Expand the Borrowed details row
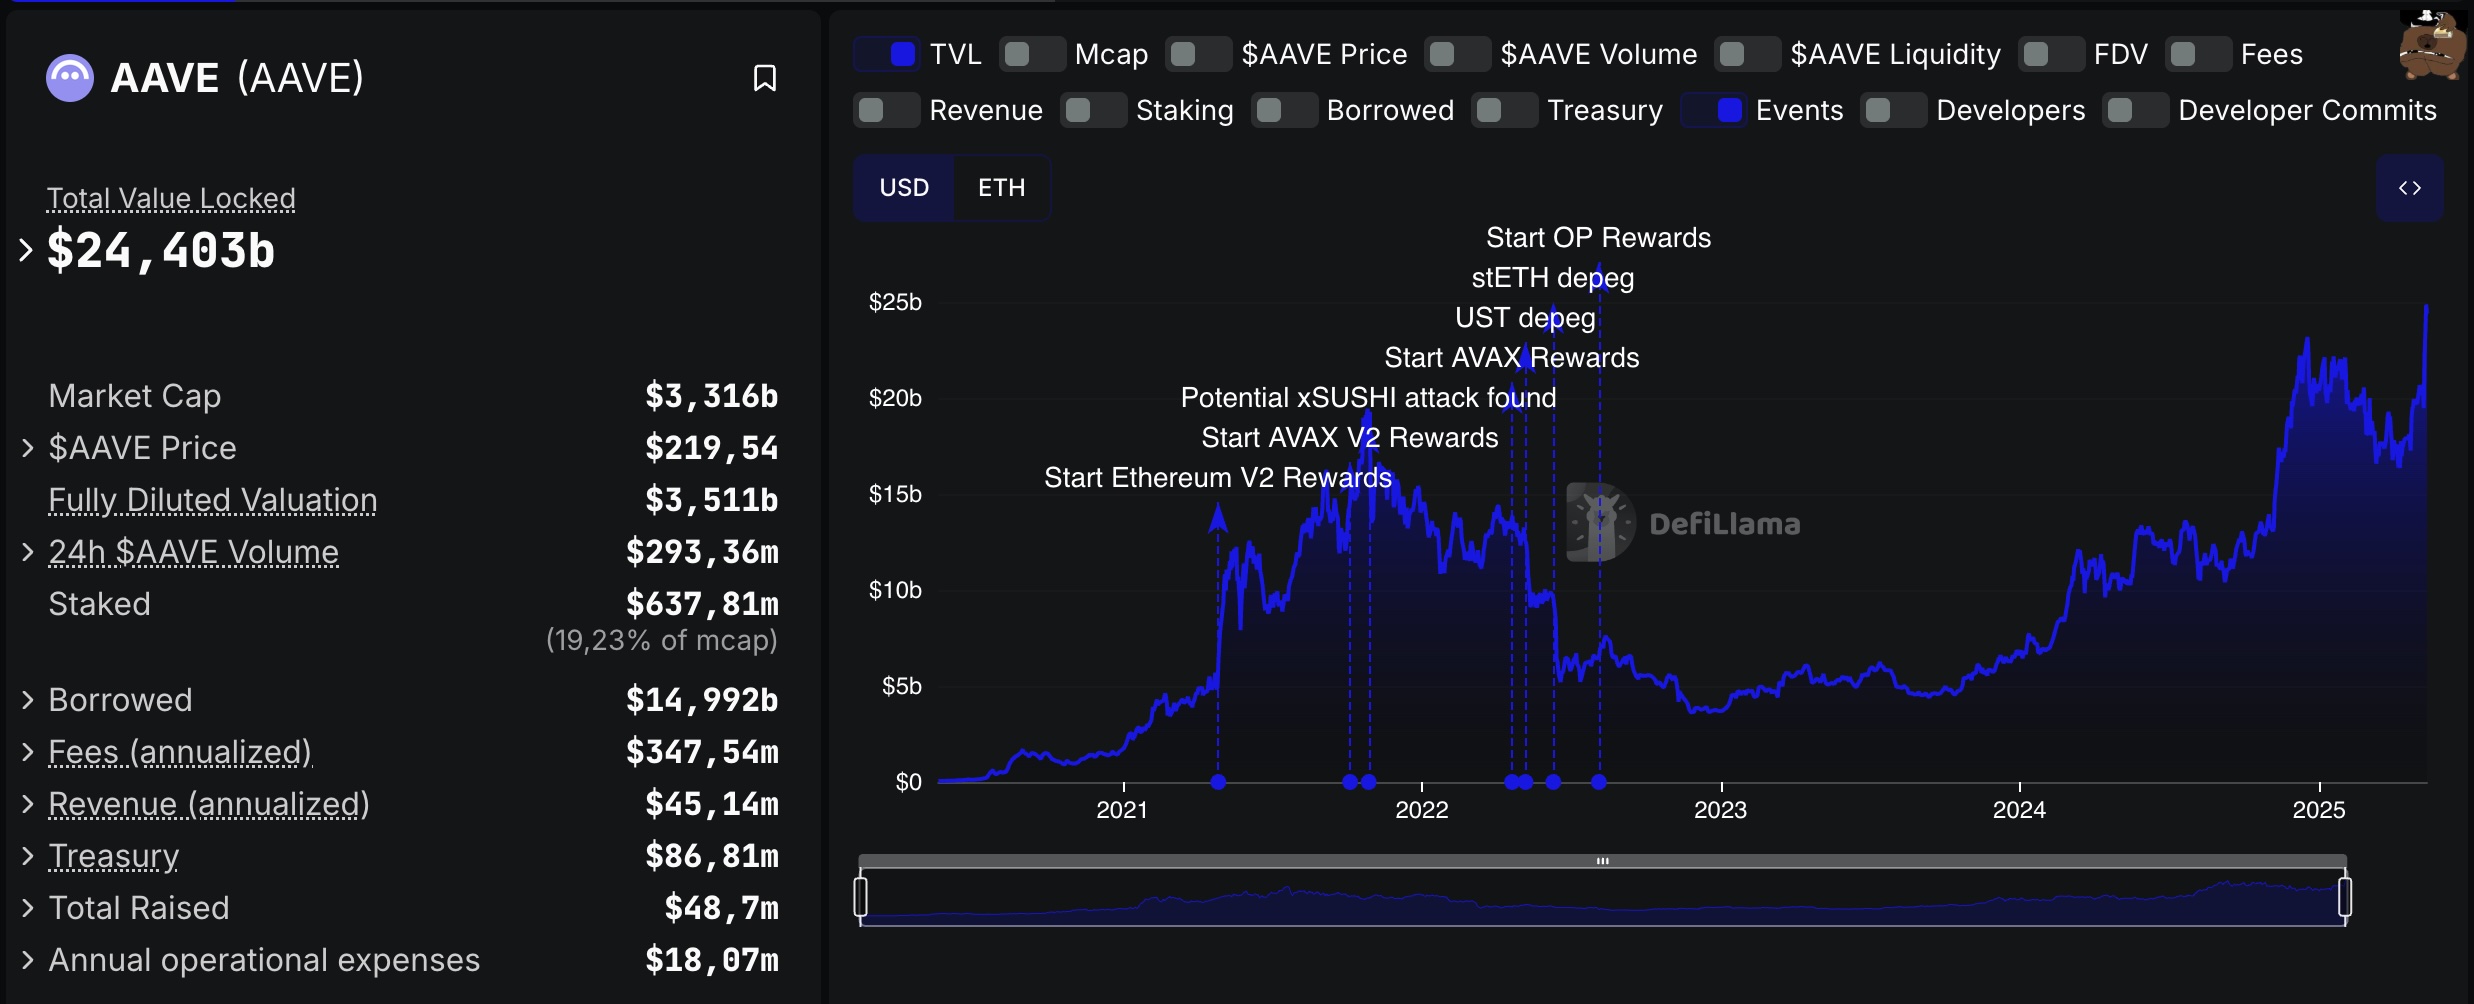The width and height of the screenshot is (2474, 1004). (28, 700)
